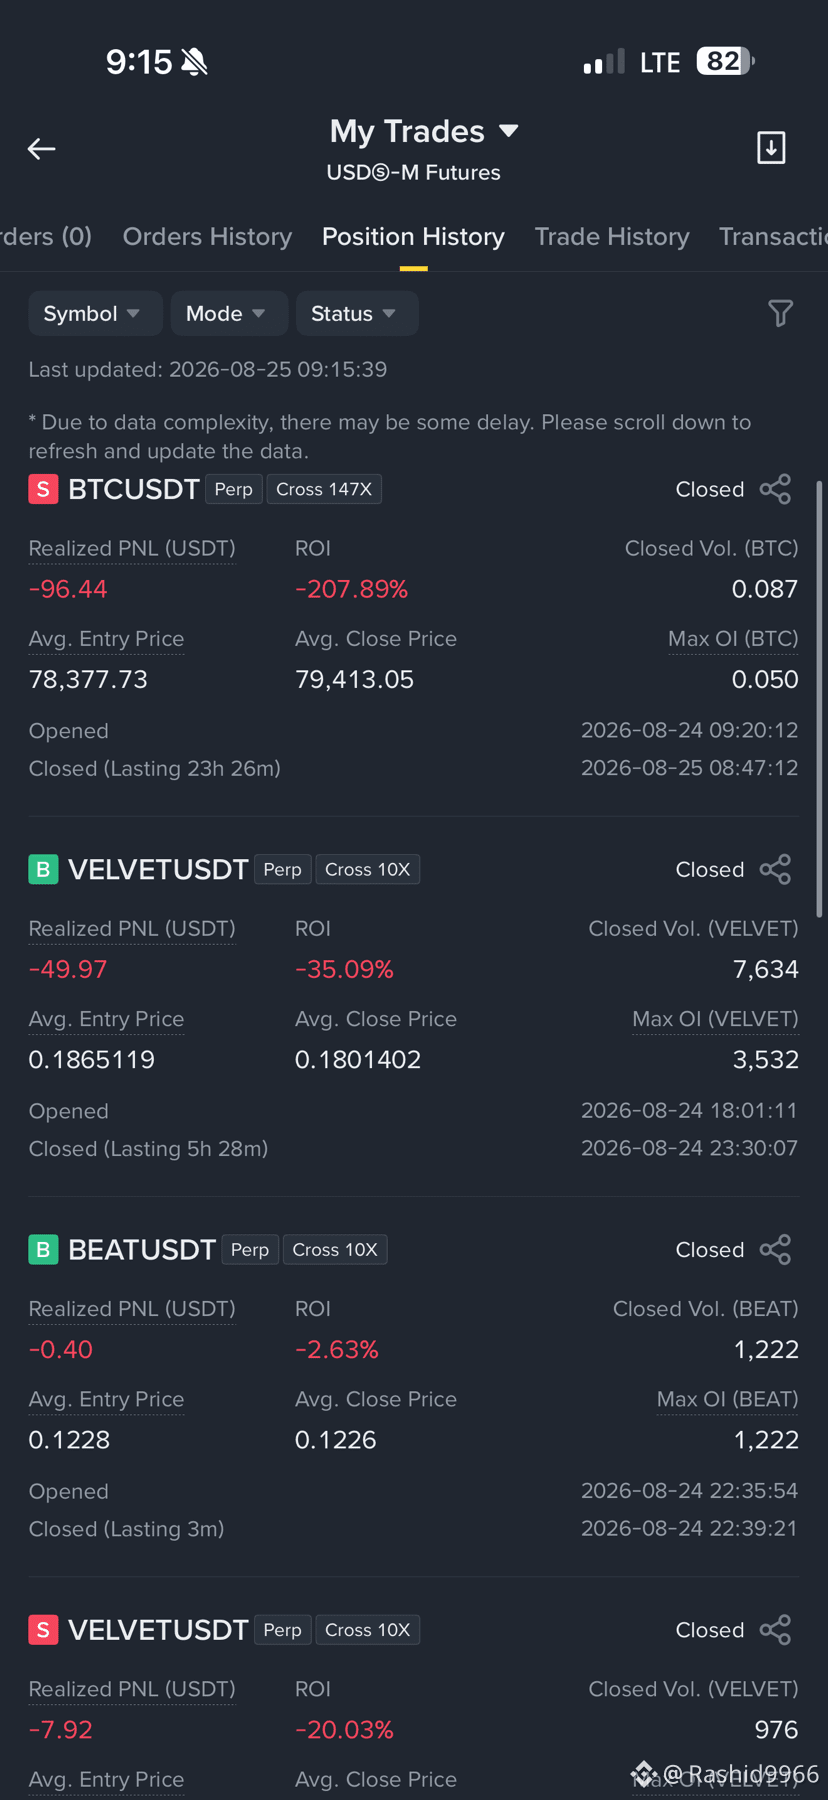
Task: Switch to the Trade History tab
Action: pos(612,237)
